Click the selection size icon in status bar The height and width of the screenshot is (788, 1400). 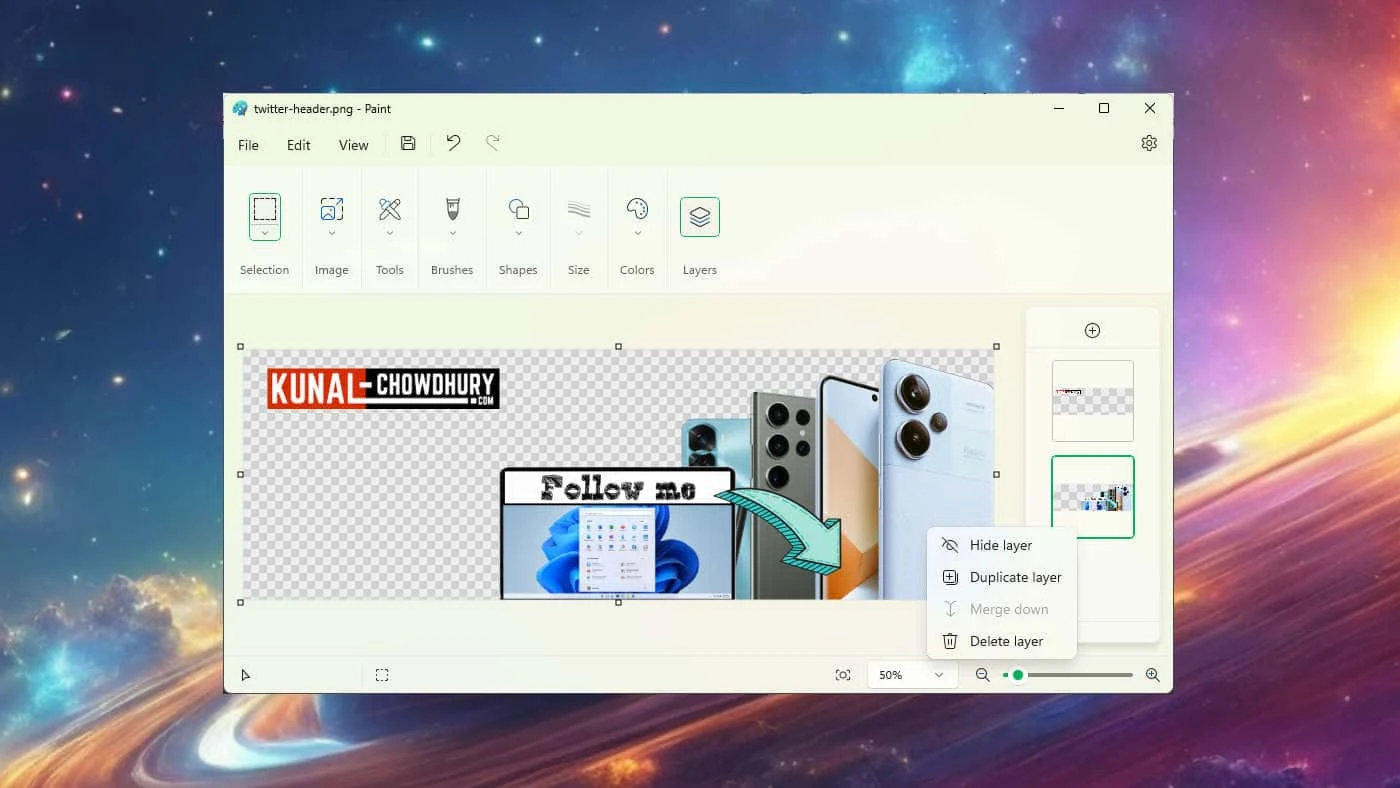382,675
